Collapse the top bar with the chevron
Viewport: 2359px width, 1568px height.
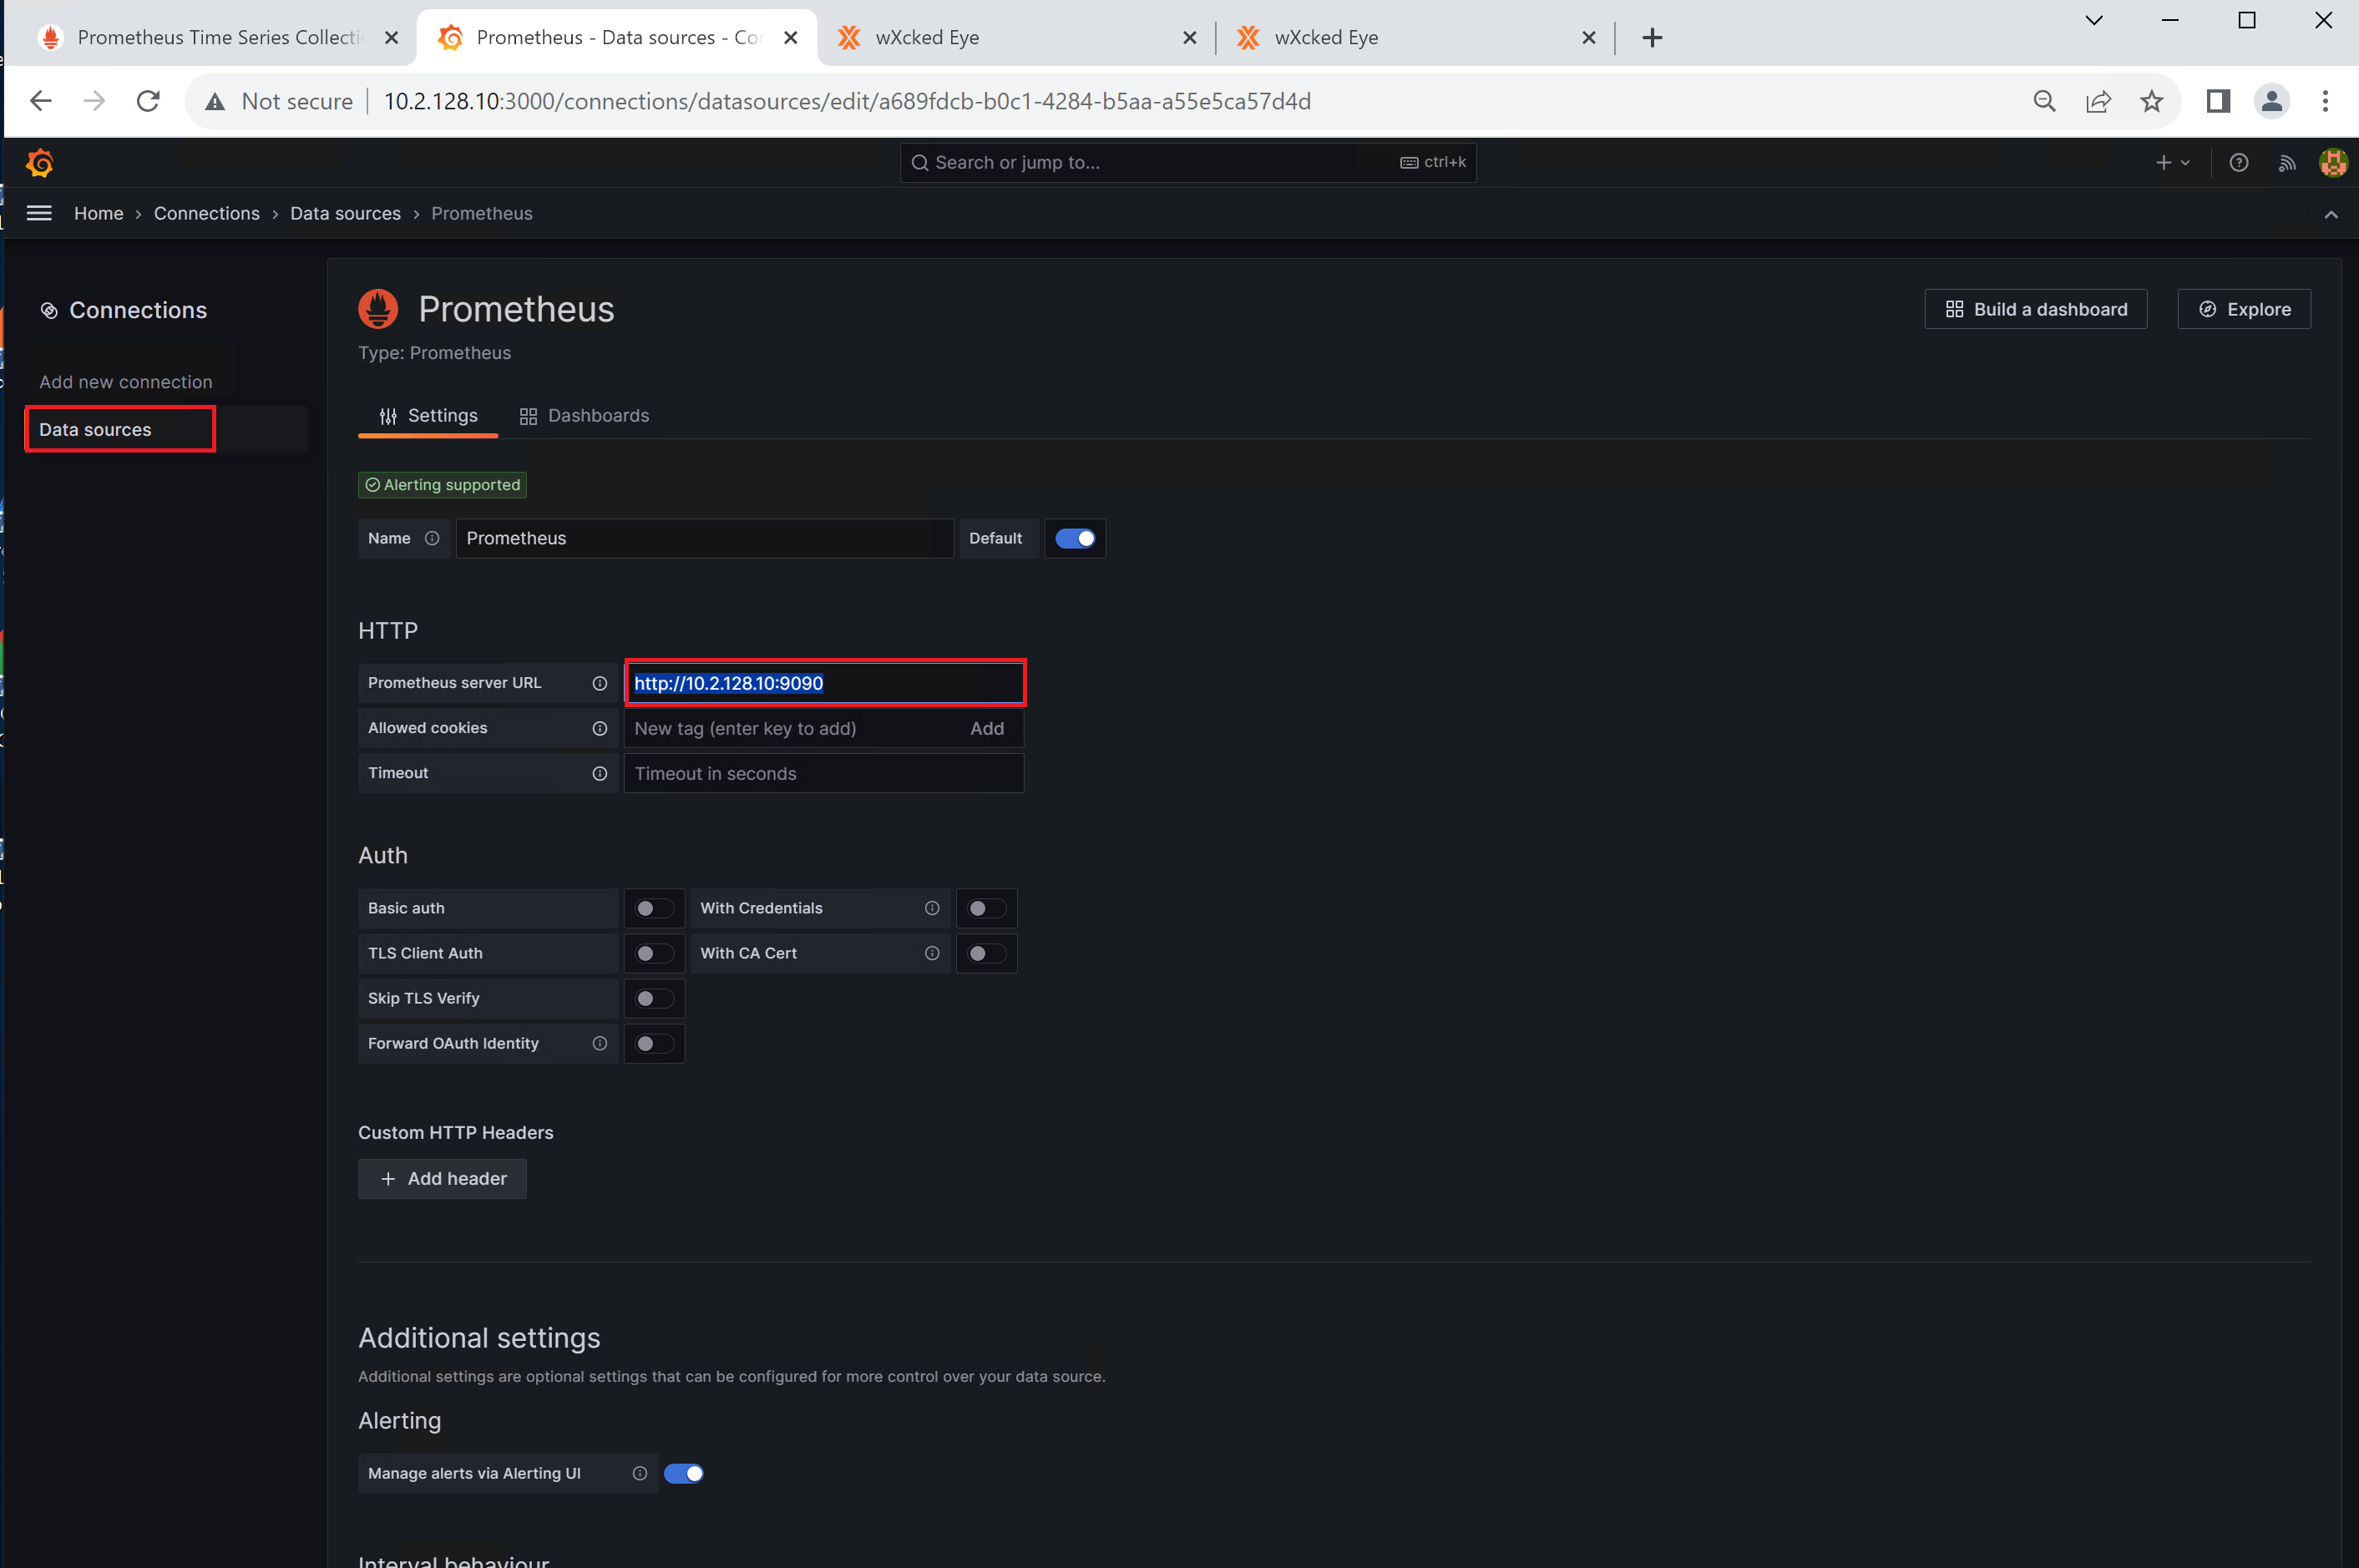point(2331,214)
